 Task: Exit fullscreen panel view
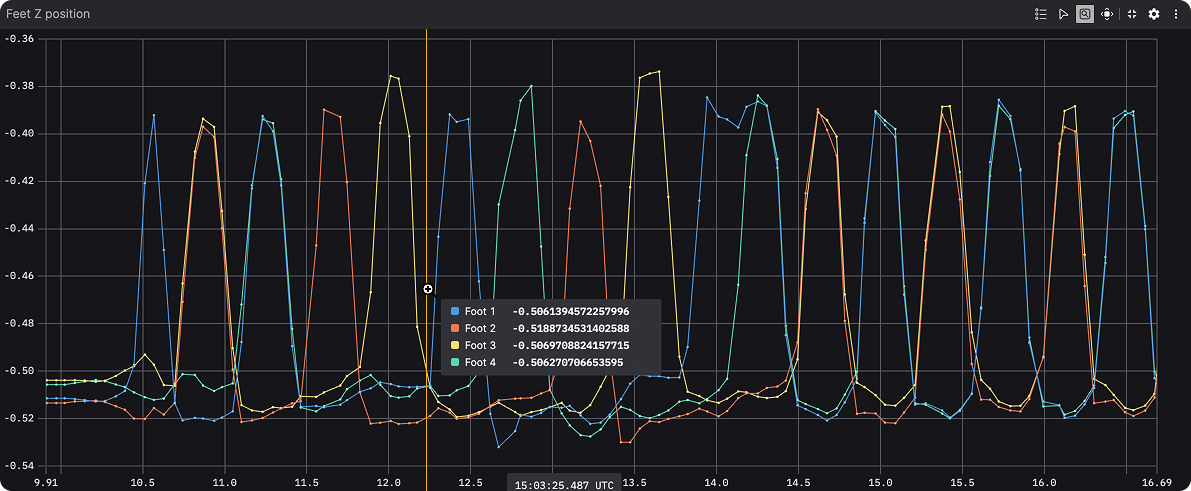[1132, 14]
